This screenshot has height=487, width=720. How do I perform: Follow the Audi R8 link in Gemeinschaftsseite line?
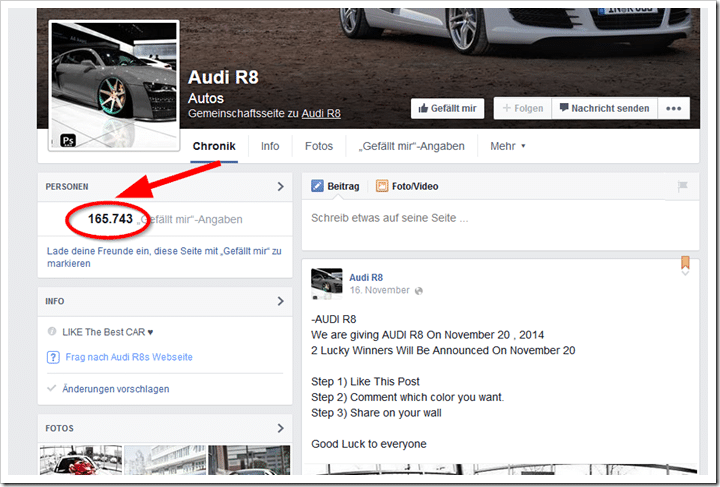[321, 113]
